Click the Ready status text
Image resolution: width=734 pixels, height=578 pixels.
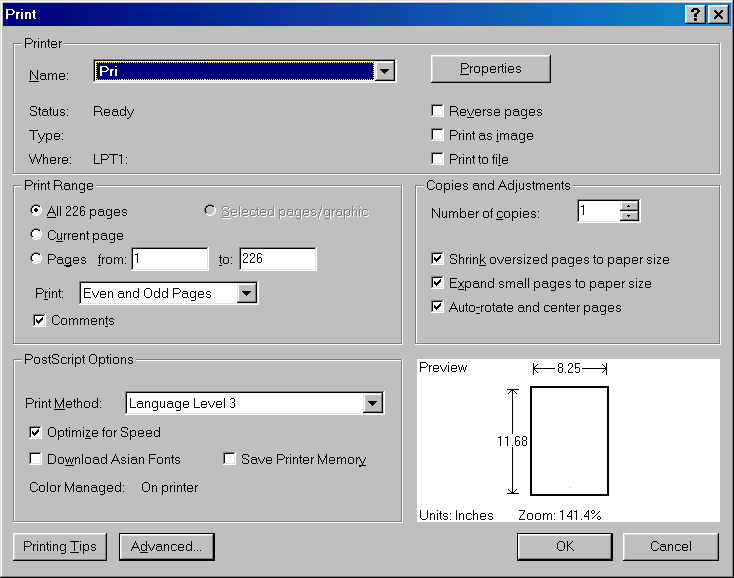(114, 111)
